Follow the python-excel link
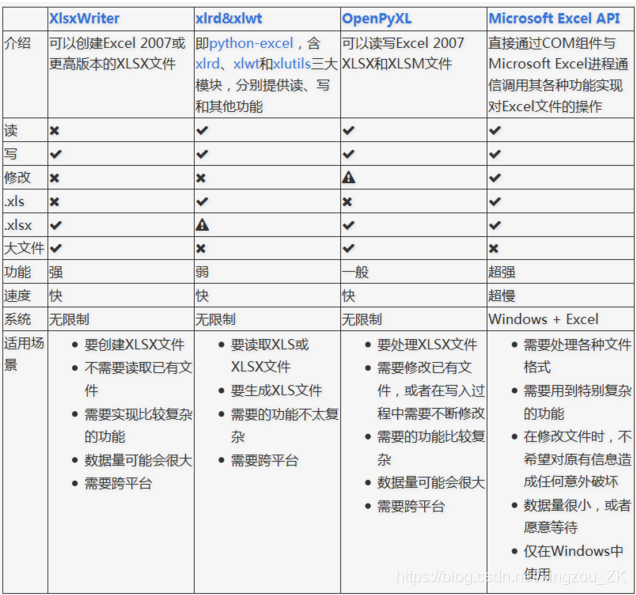This screenshot has height=595, width=636. coord(251,43)
